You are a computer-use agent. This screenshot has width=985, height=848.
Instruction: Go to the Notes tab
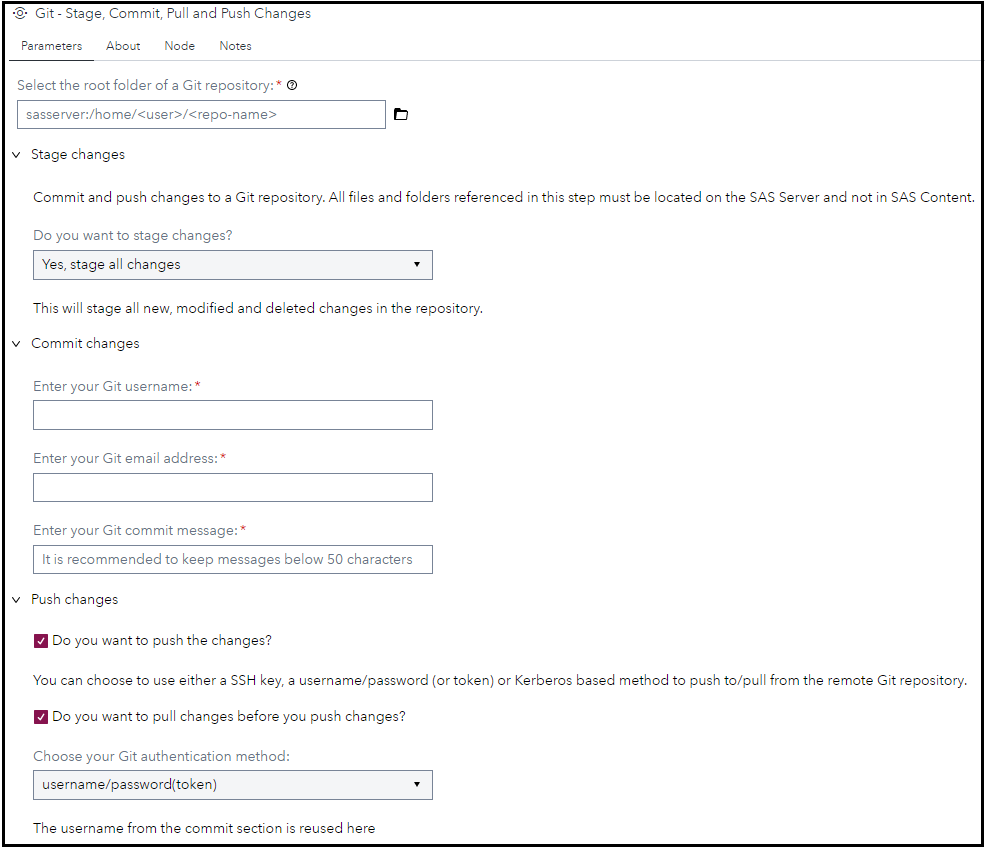tap(236, 46)
